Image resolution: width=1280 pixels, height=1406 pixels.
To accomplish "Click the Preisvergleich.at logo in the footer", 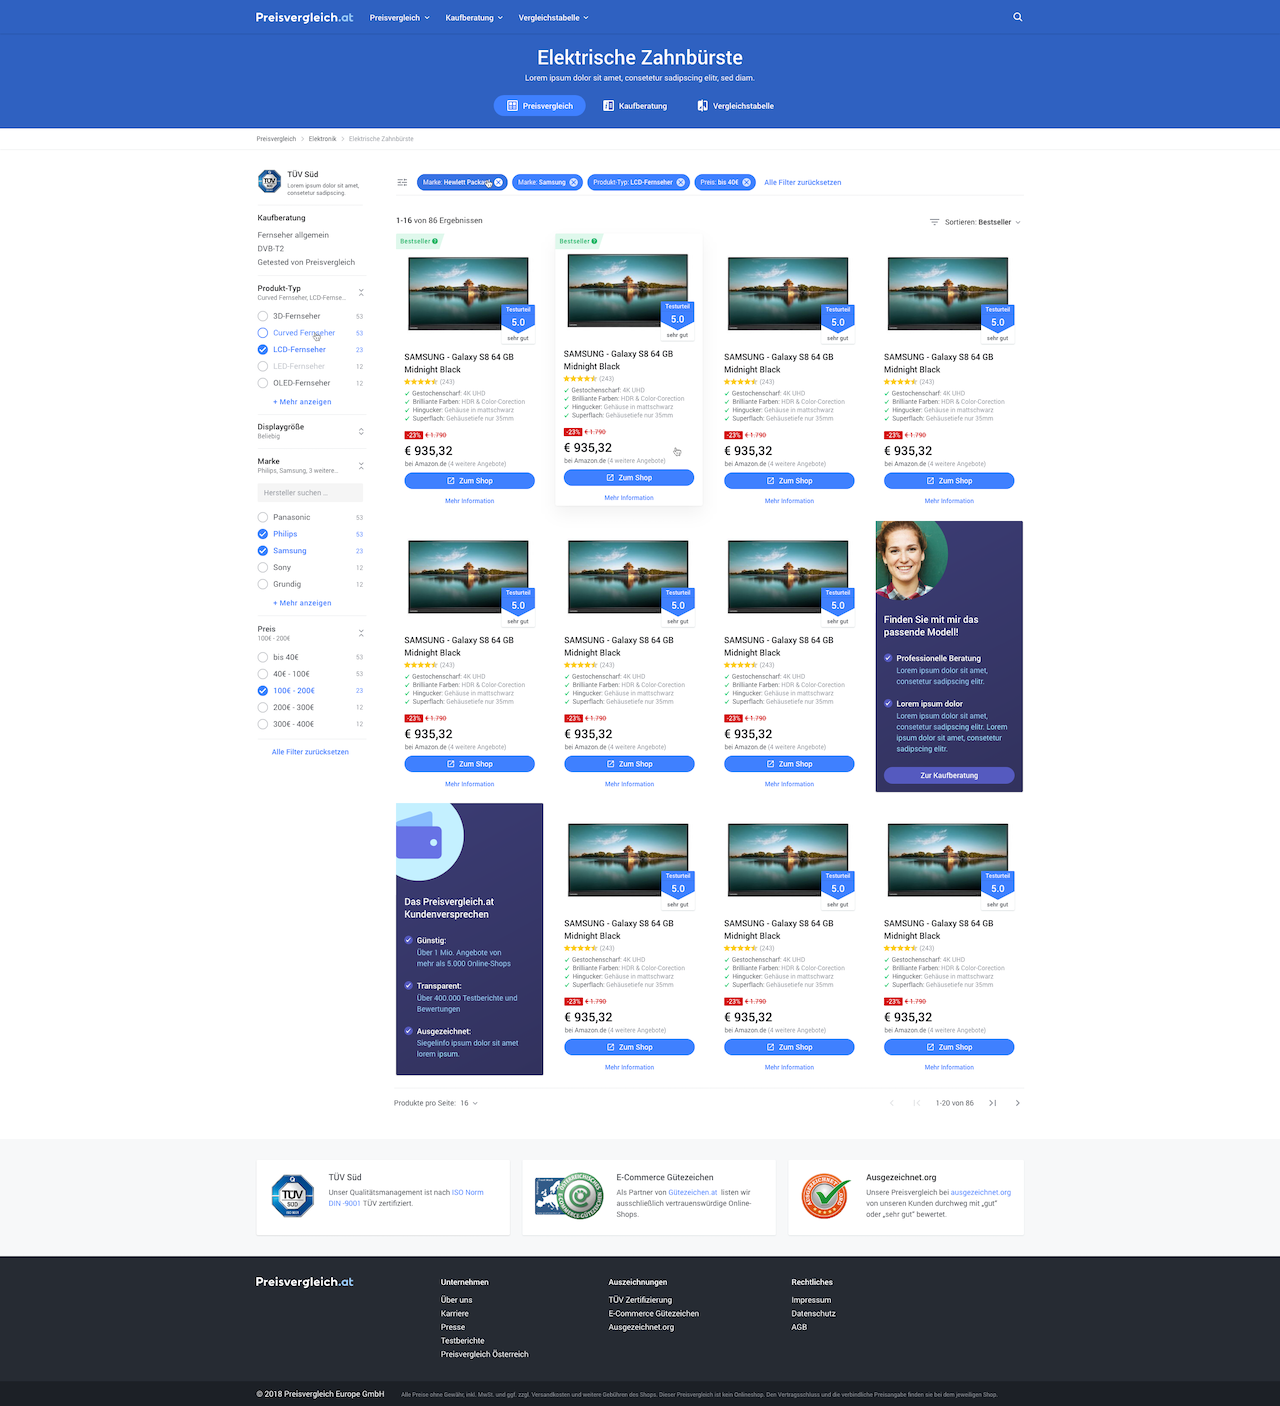I will 304,1282.
